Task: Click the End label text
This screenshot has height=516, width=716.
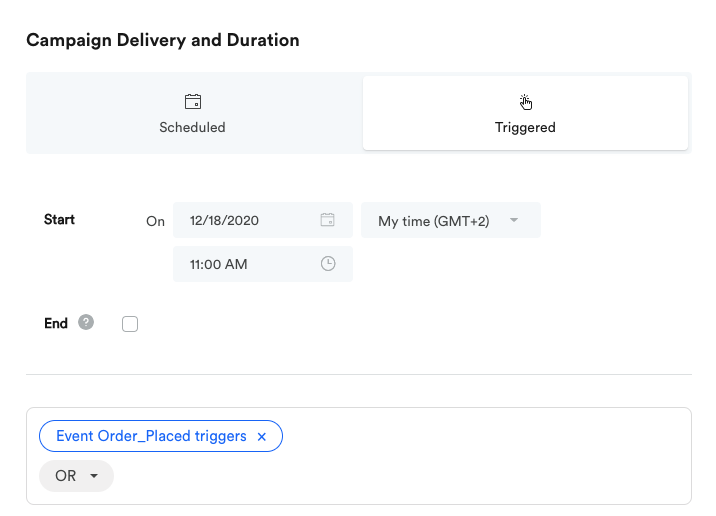Action: (56, 323)
